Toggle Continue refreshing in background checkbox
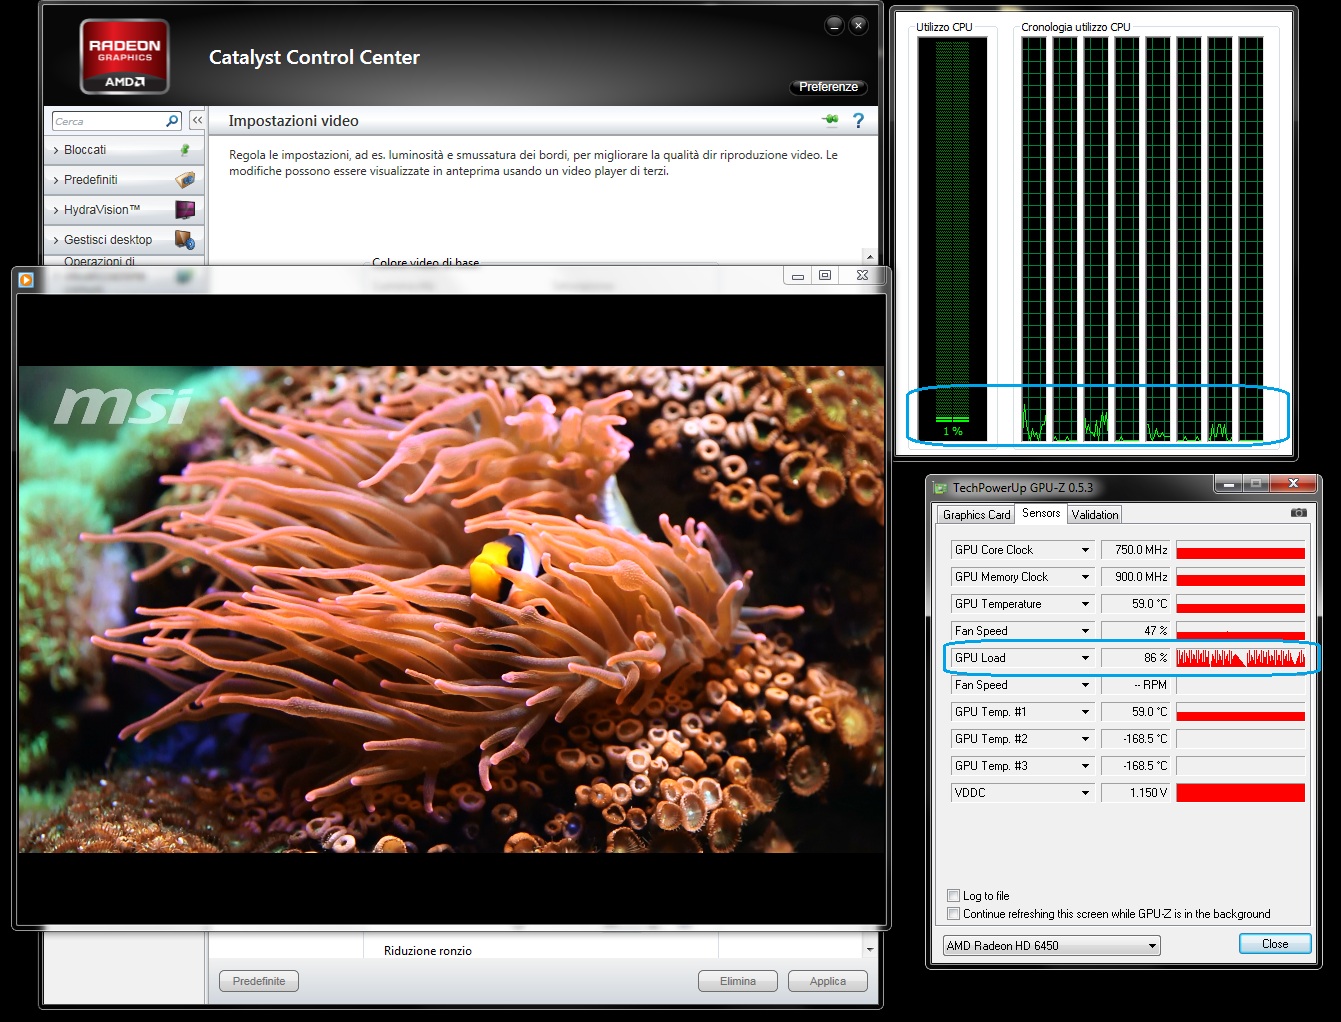1341x1022 pixels. pos(953,914)
